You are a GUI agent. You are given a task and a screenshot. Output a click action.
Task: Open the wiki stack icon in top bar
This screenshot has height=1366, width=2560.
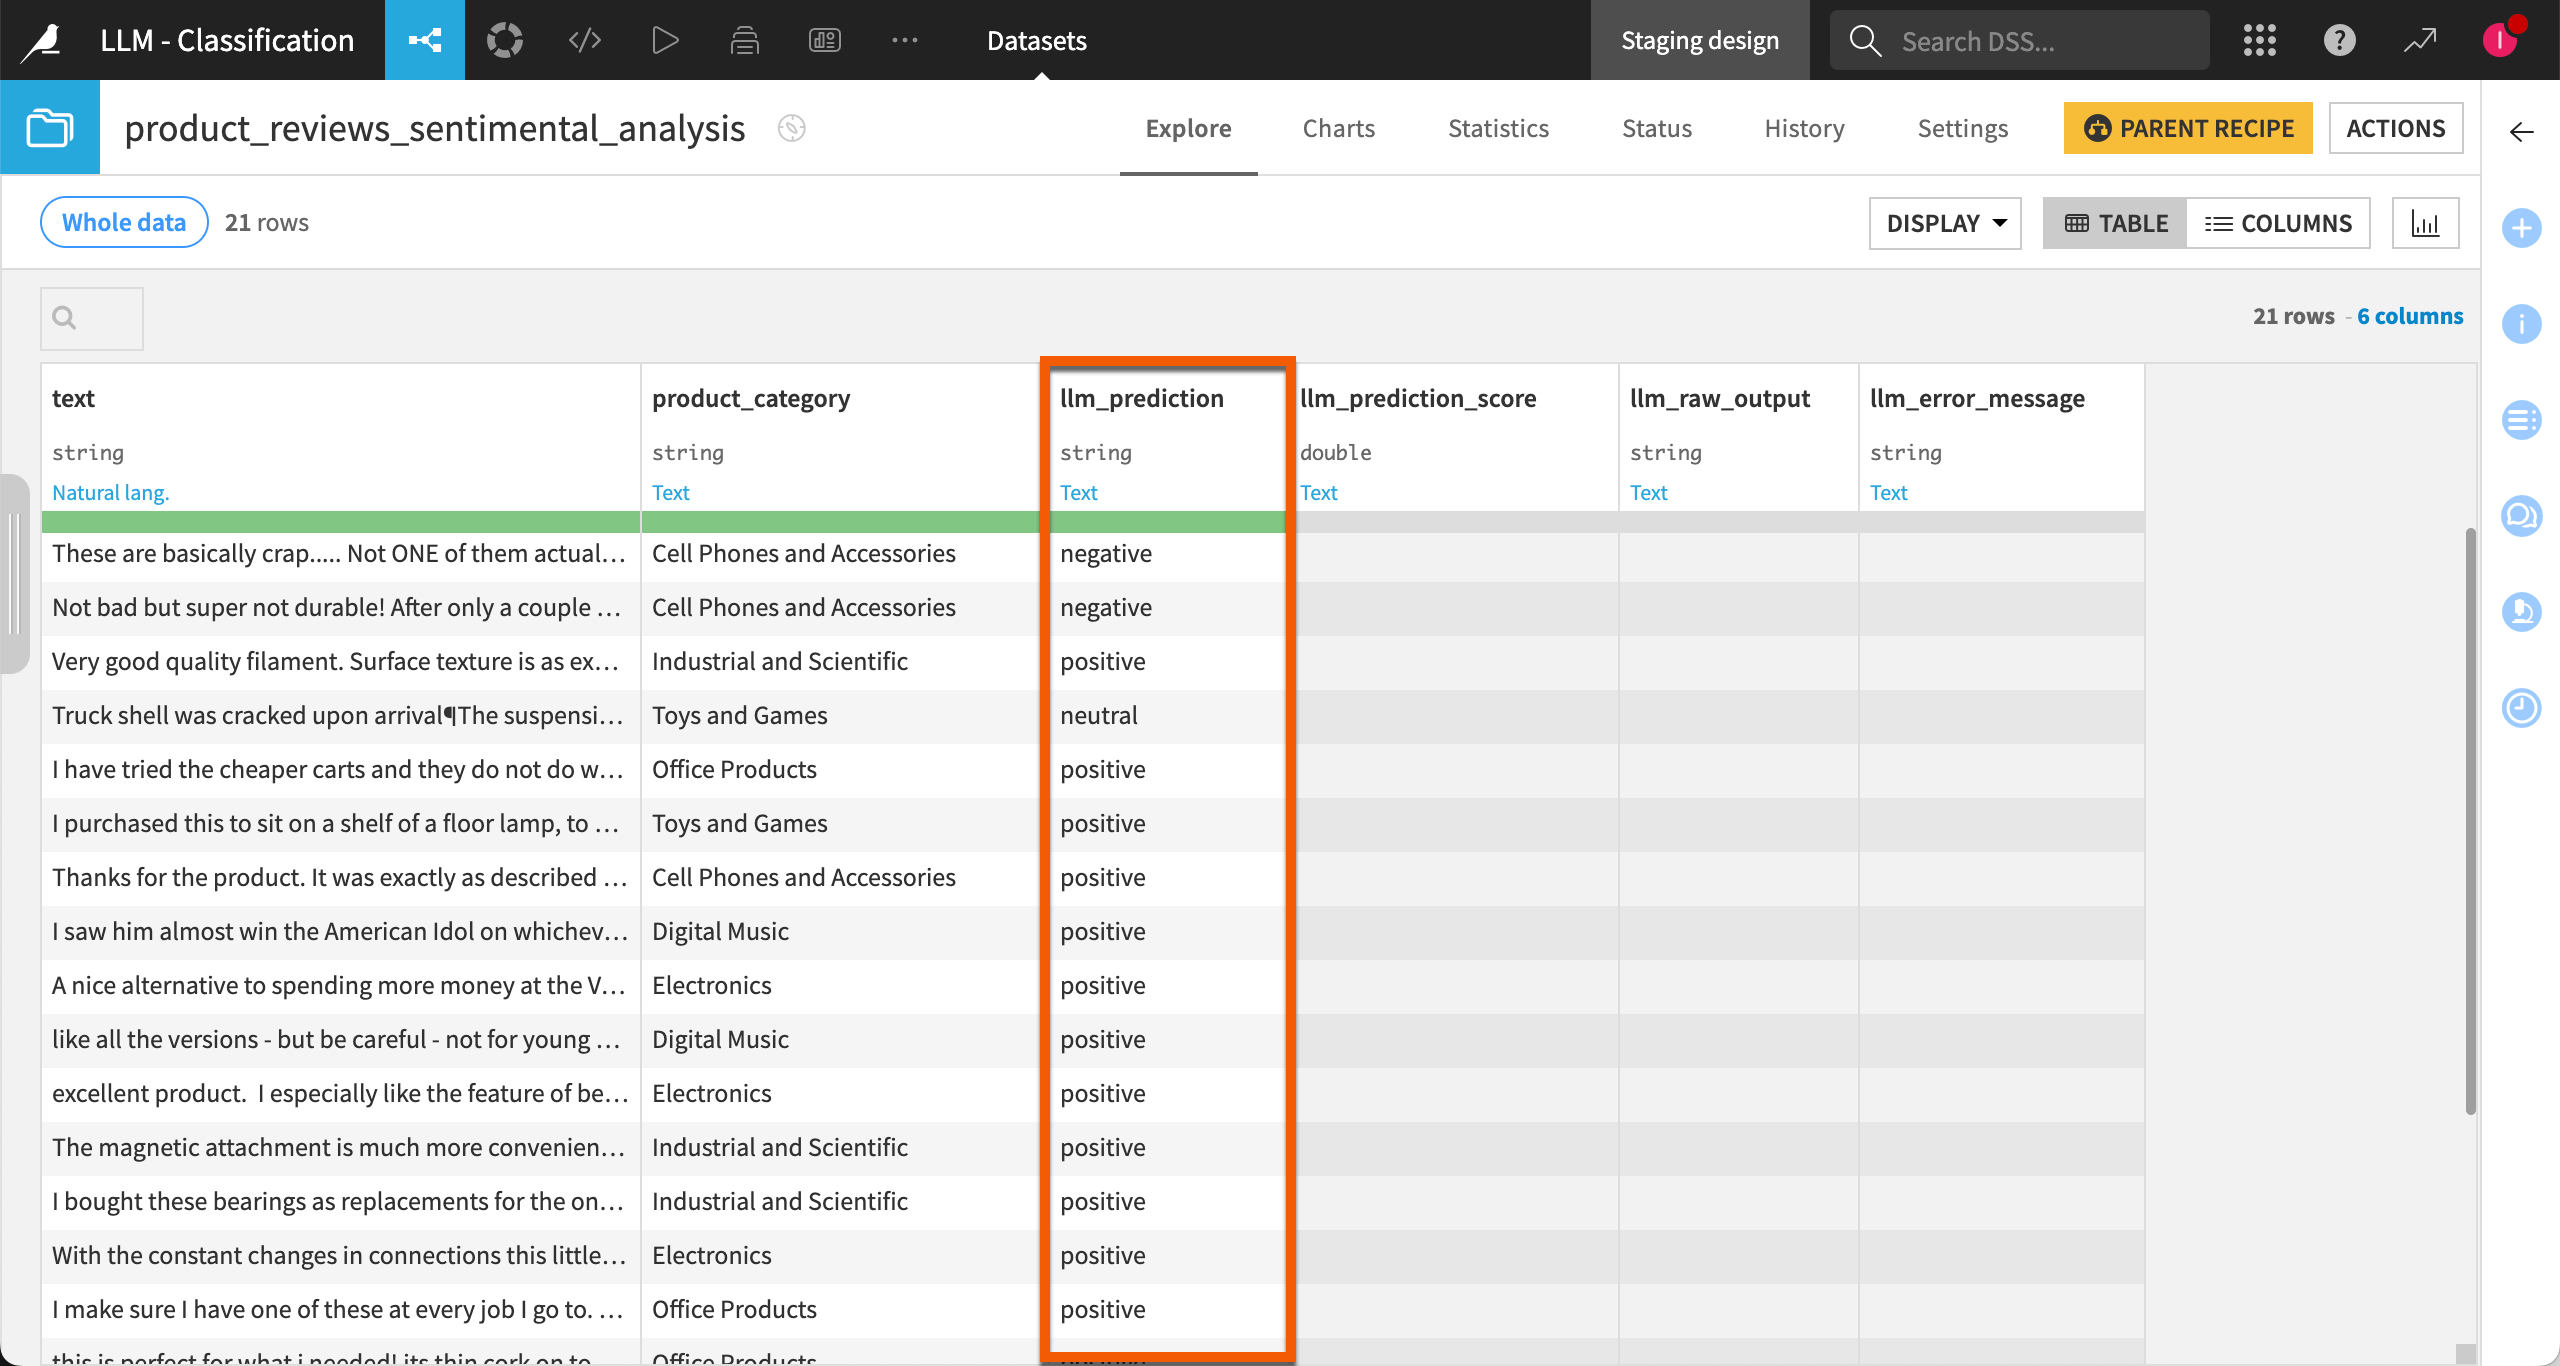coord(745,40)
